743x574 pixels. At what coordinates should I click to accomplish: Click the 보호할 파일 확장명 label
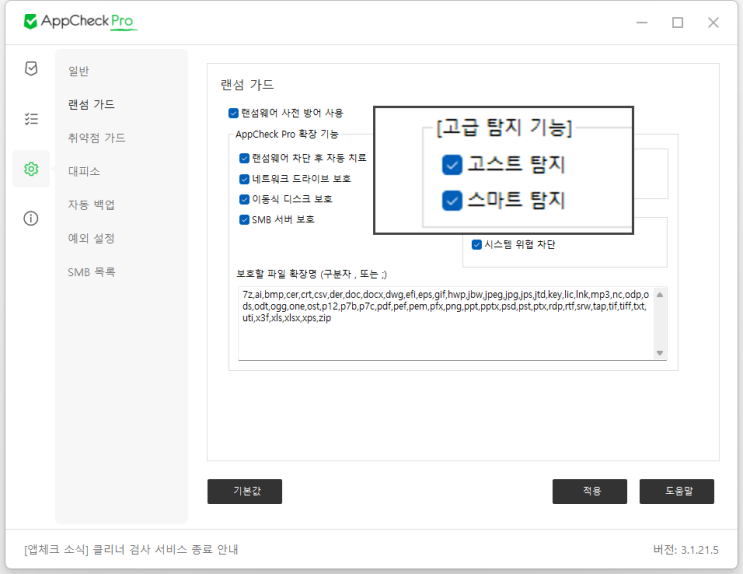coord(311,274)
